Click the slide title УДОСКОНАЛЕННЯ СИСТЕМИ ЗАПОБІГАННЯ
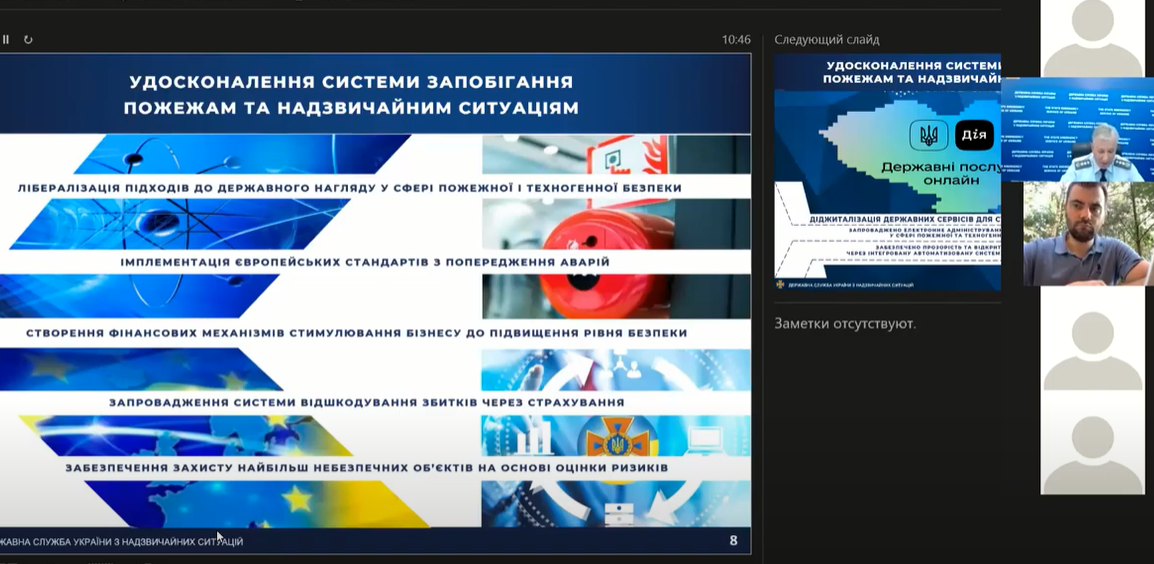 pyautogui.click(x=350, y=82)
